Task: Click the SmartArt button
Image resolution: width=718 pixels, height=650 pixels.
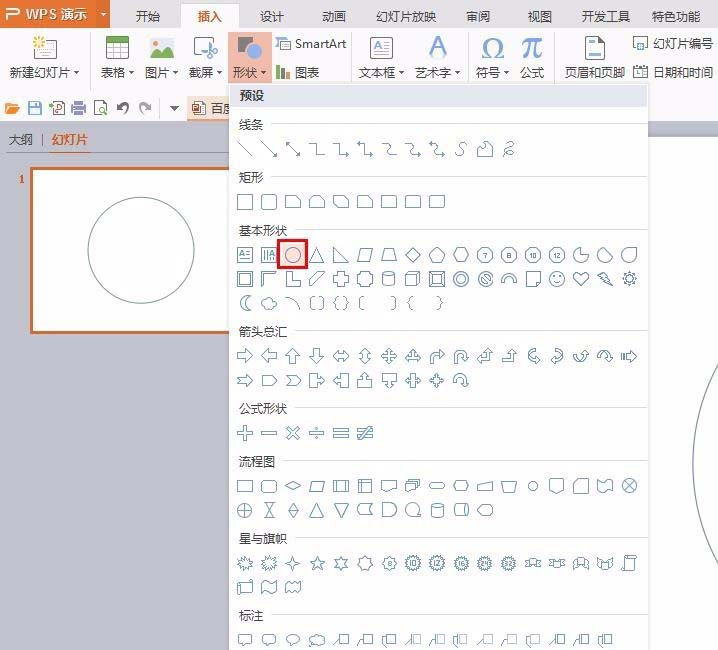Action: (x=311, y=44)
